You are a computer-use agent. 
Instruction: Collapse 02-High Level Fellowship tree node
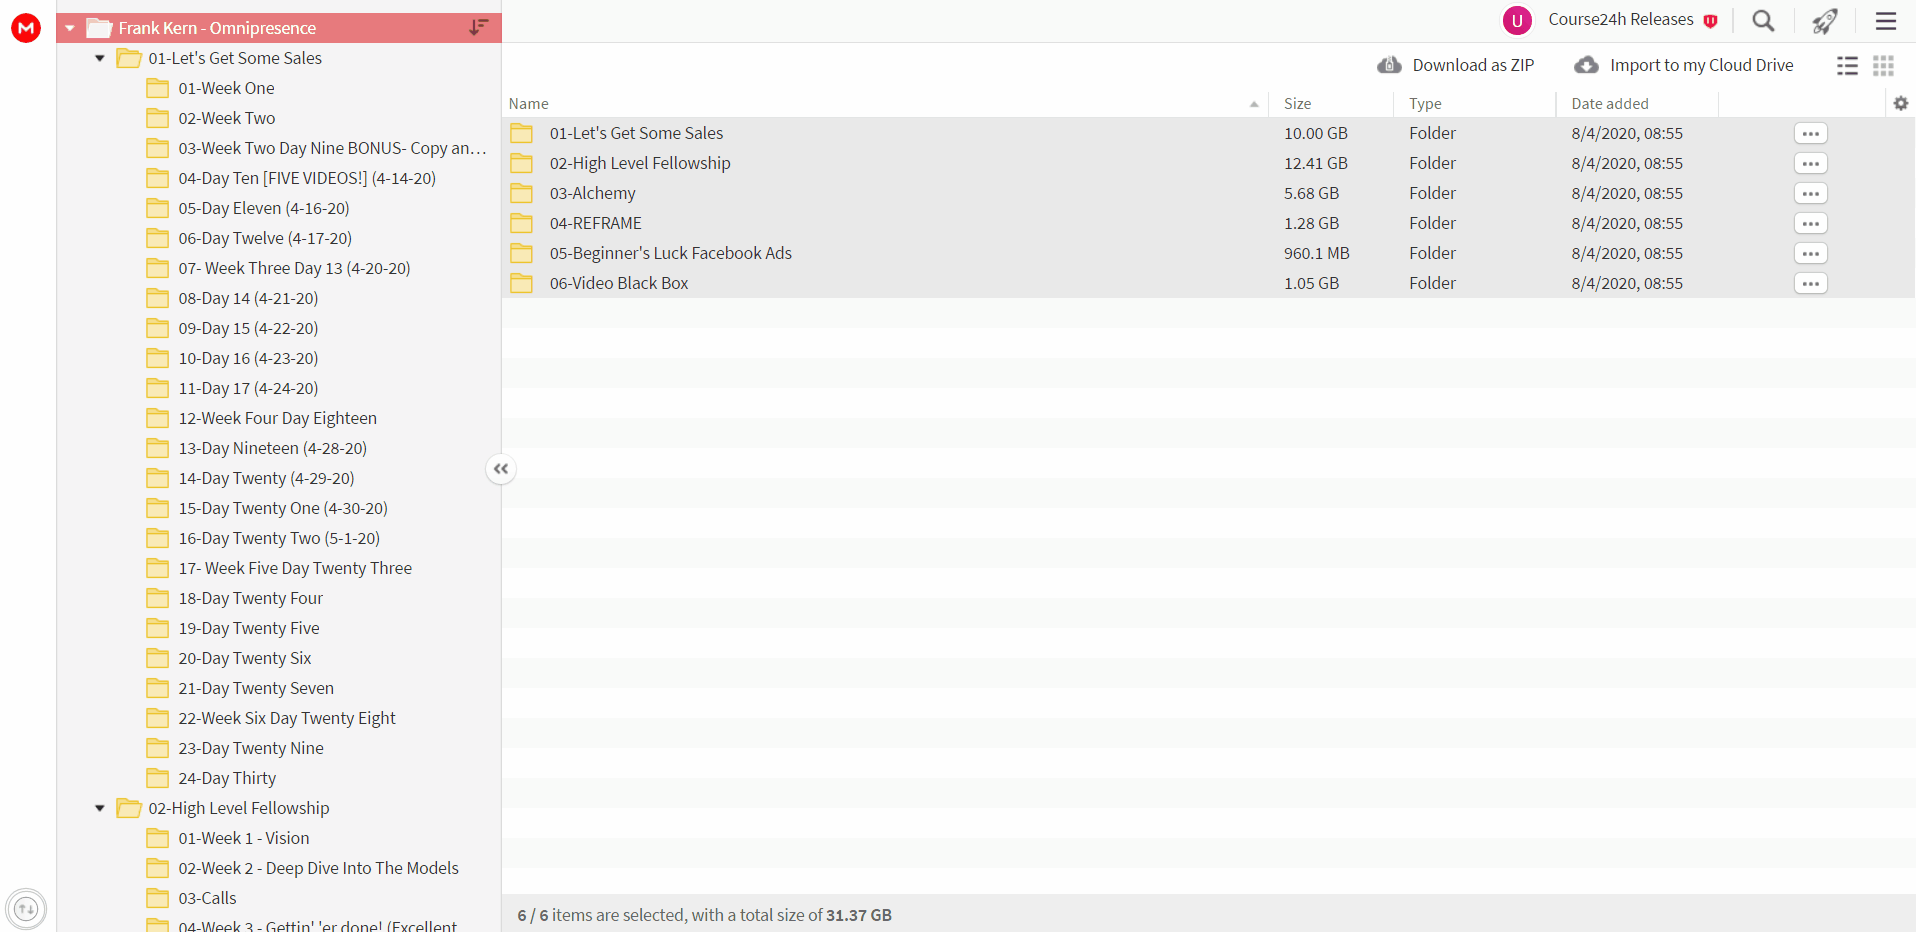pos(100,808)
